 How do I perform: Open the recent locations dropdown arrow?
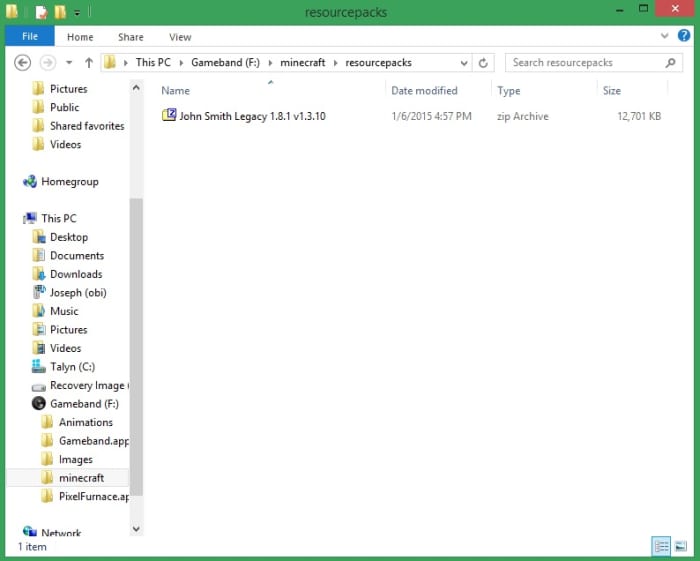[69, 62]
